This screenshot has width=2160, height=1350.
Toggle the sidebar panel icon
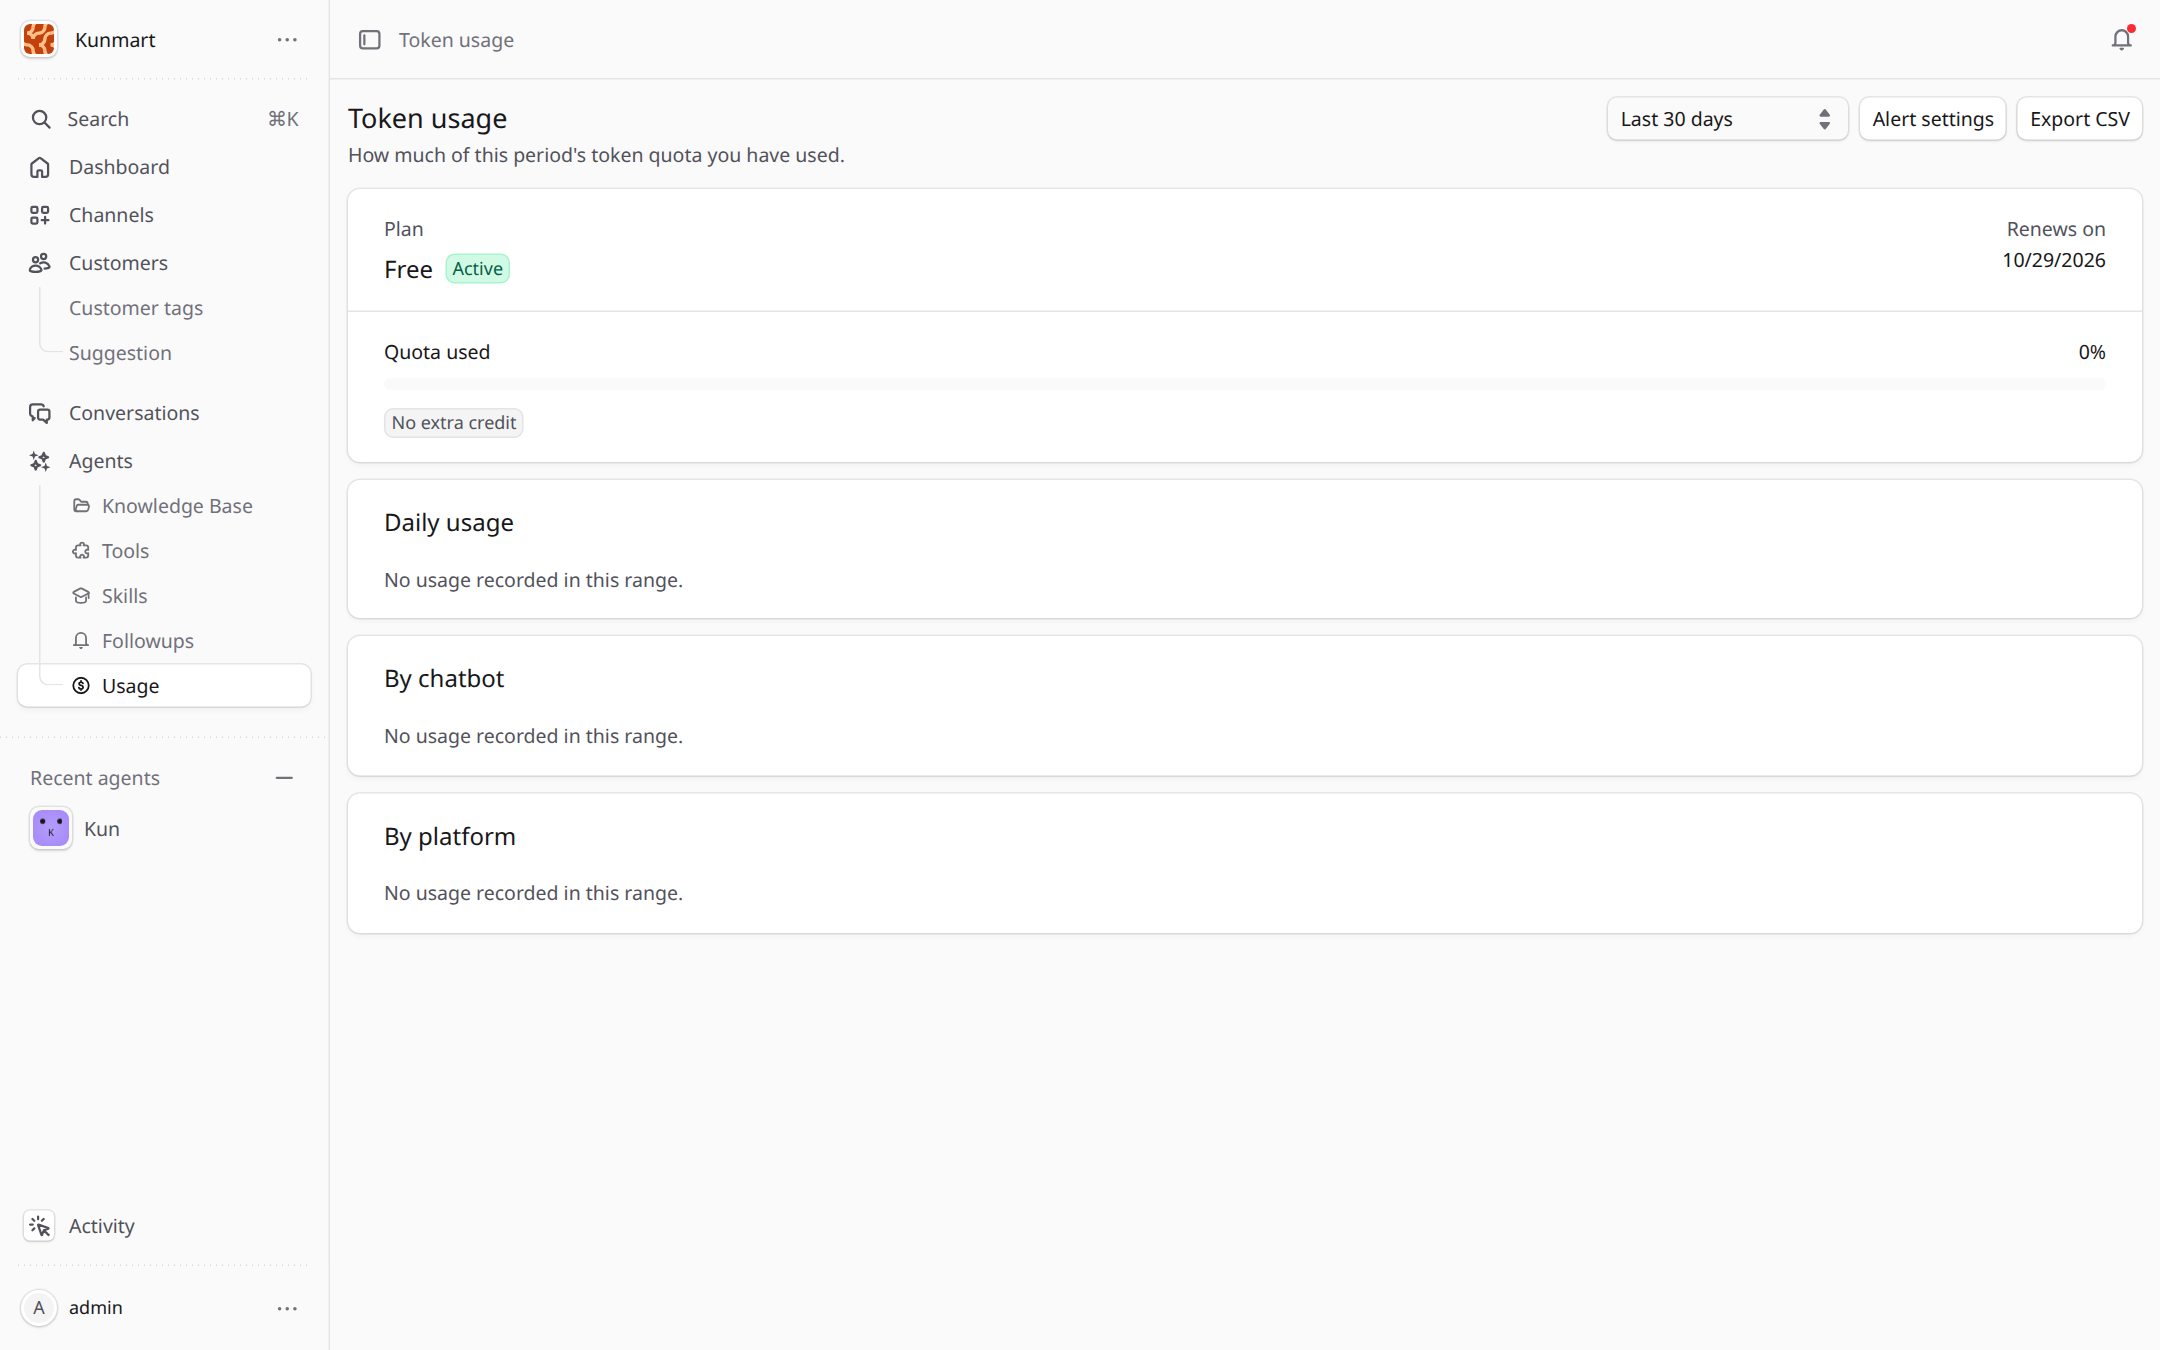click(370, 40)
